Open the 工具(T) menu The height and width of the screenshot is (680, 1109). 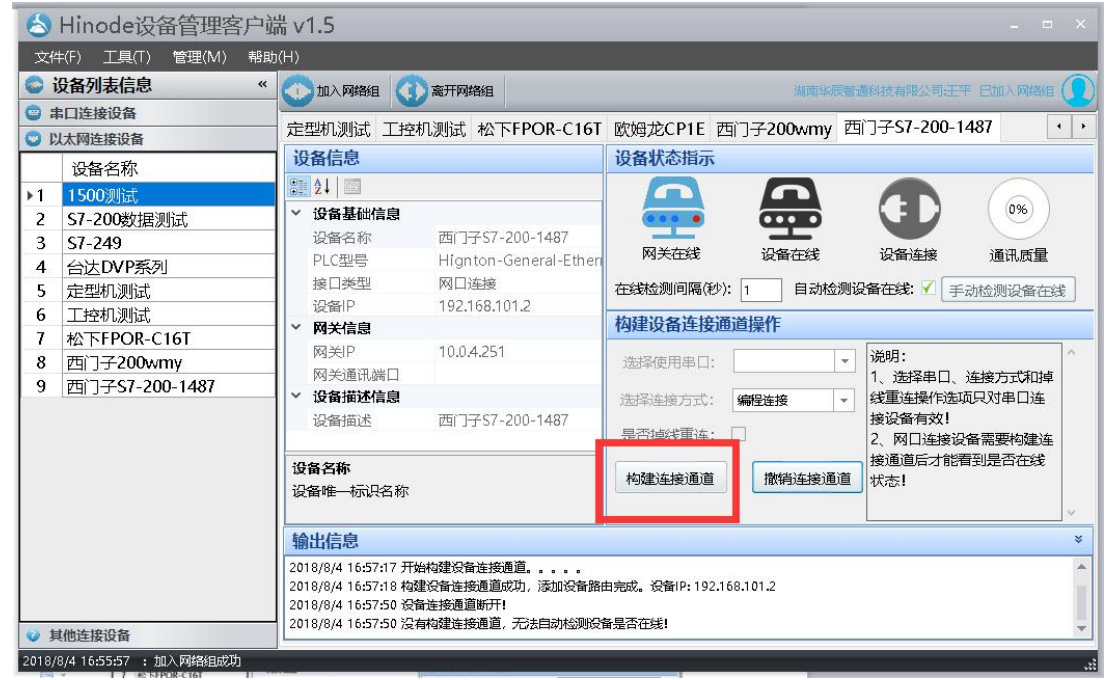(x=127, y=57)
